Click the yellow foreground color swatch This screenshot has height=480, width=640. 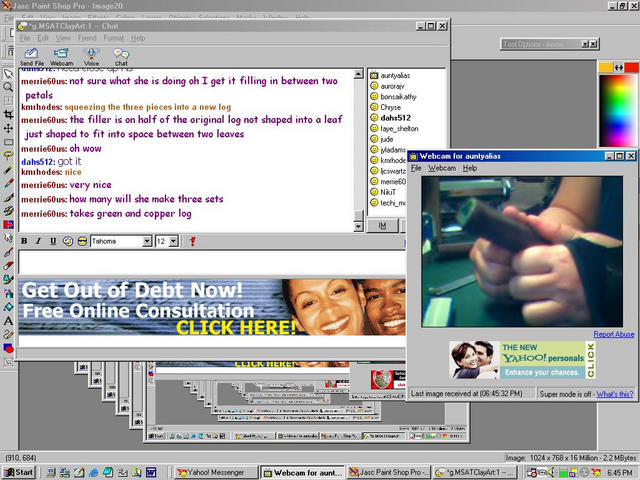coord(605,67)
